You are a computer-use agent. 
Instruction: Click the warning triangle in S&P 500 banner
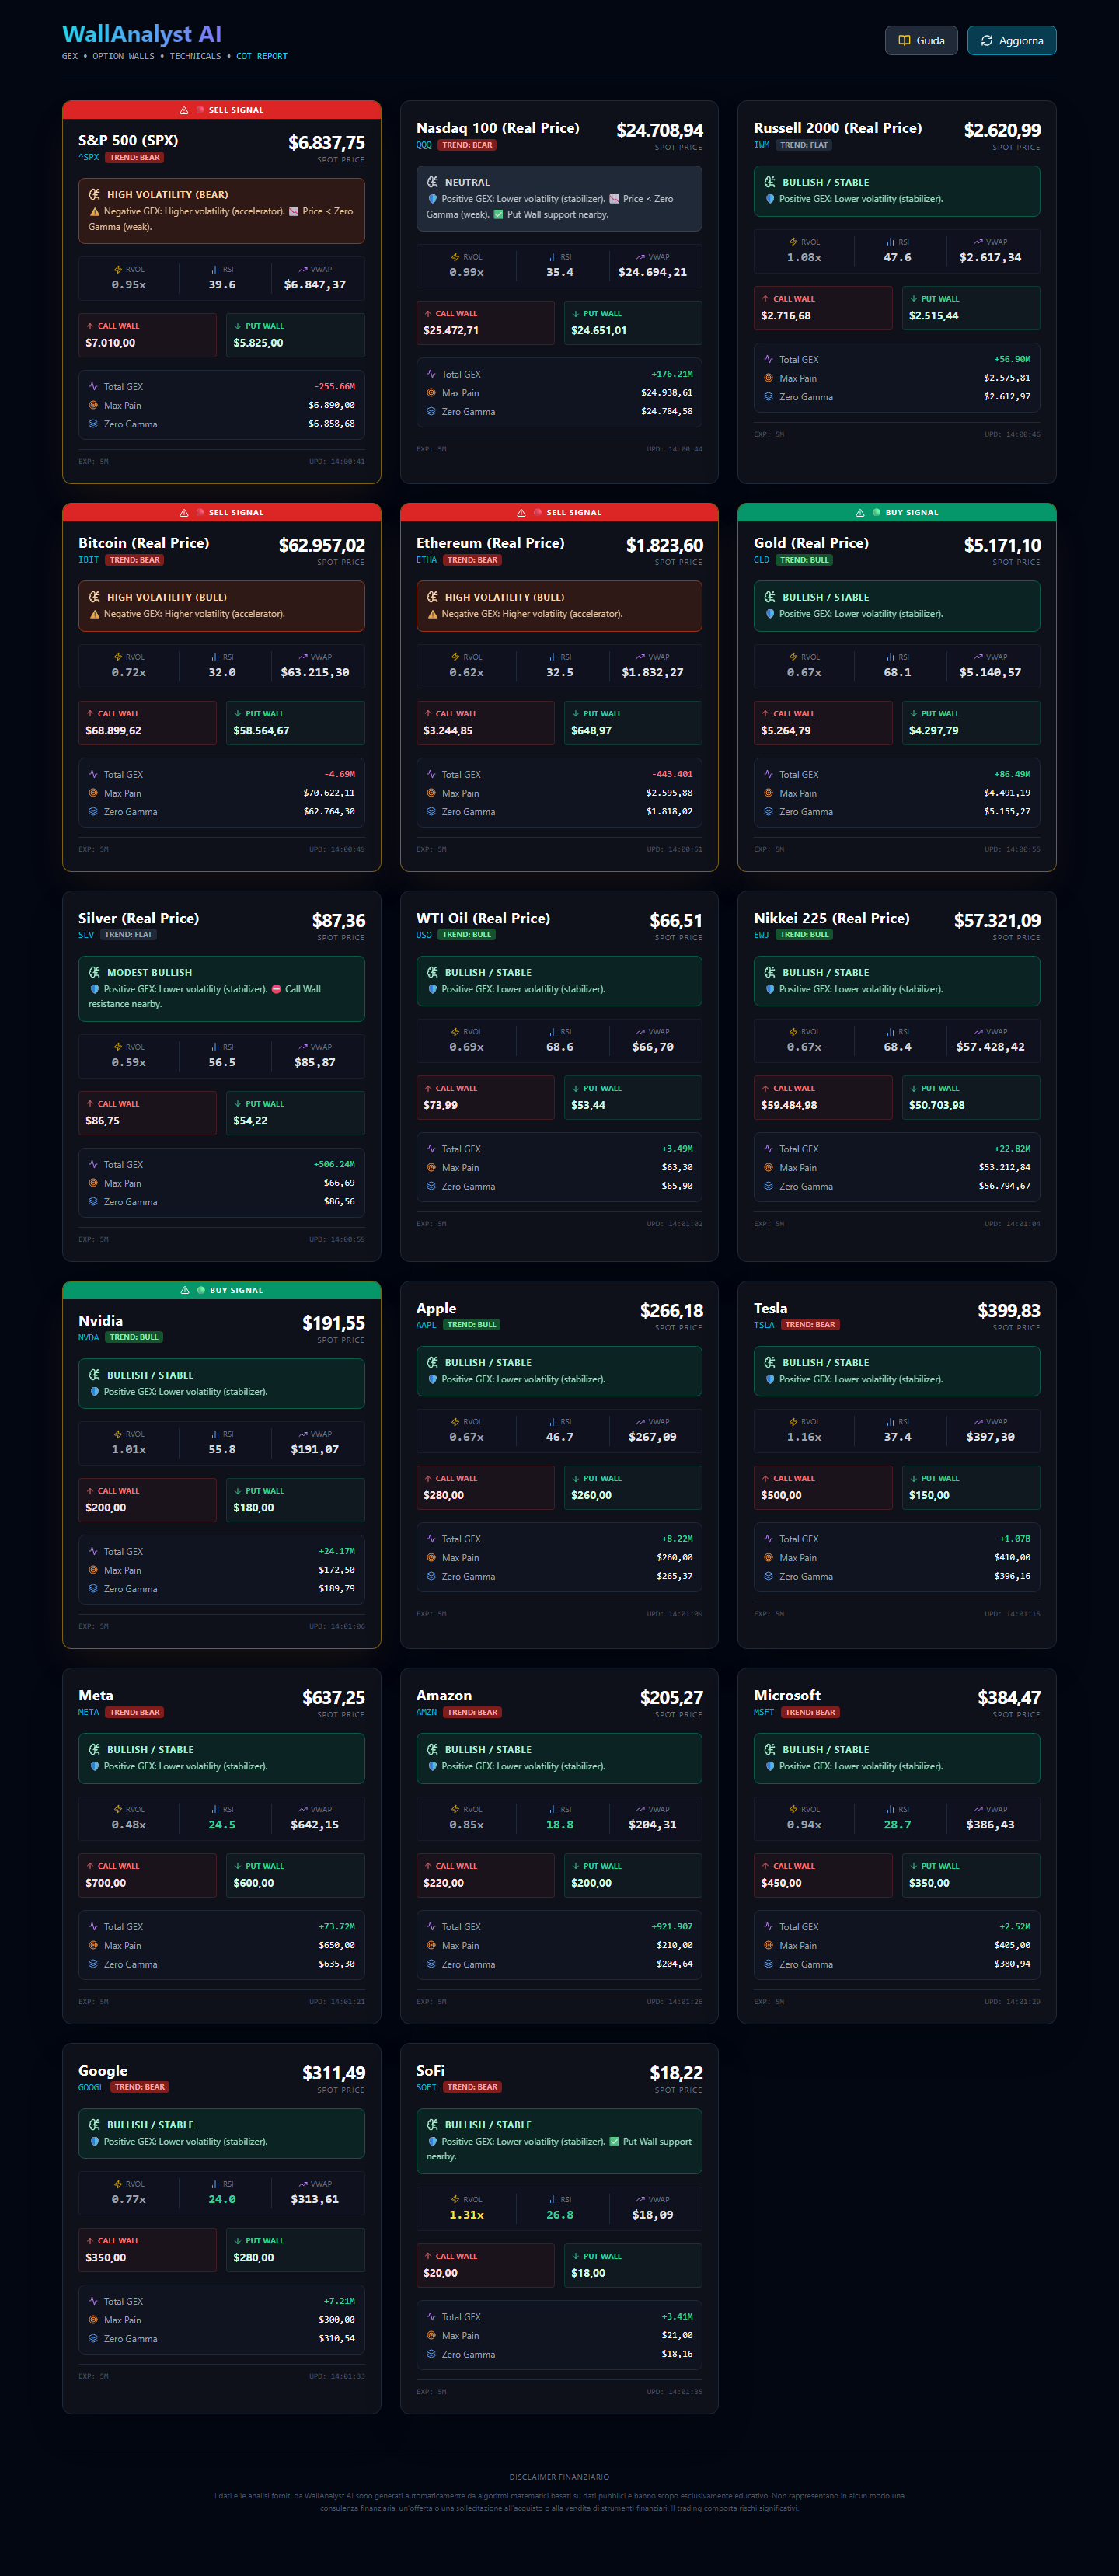pyautogui.click(x=184, y=110)
